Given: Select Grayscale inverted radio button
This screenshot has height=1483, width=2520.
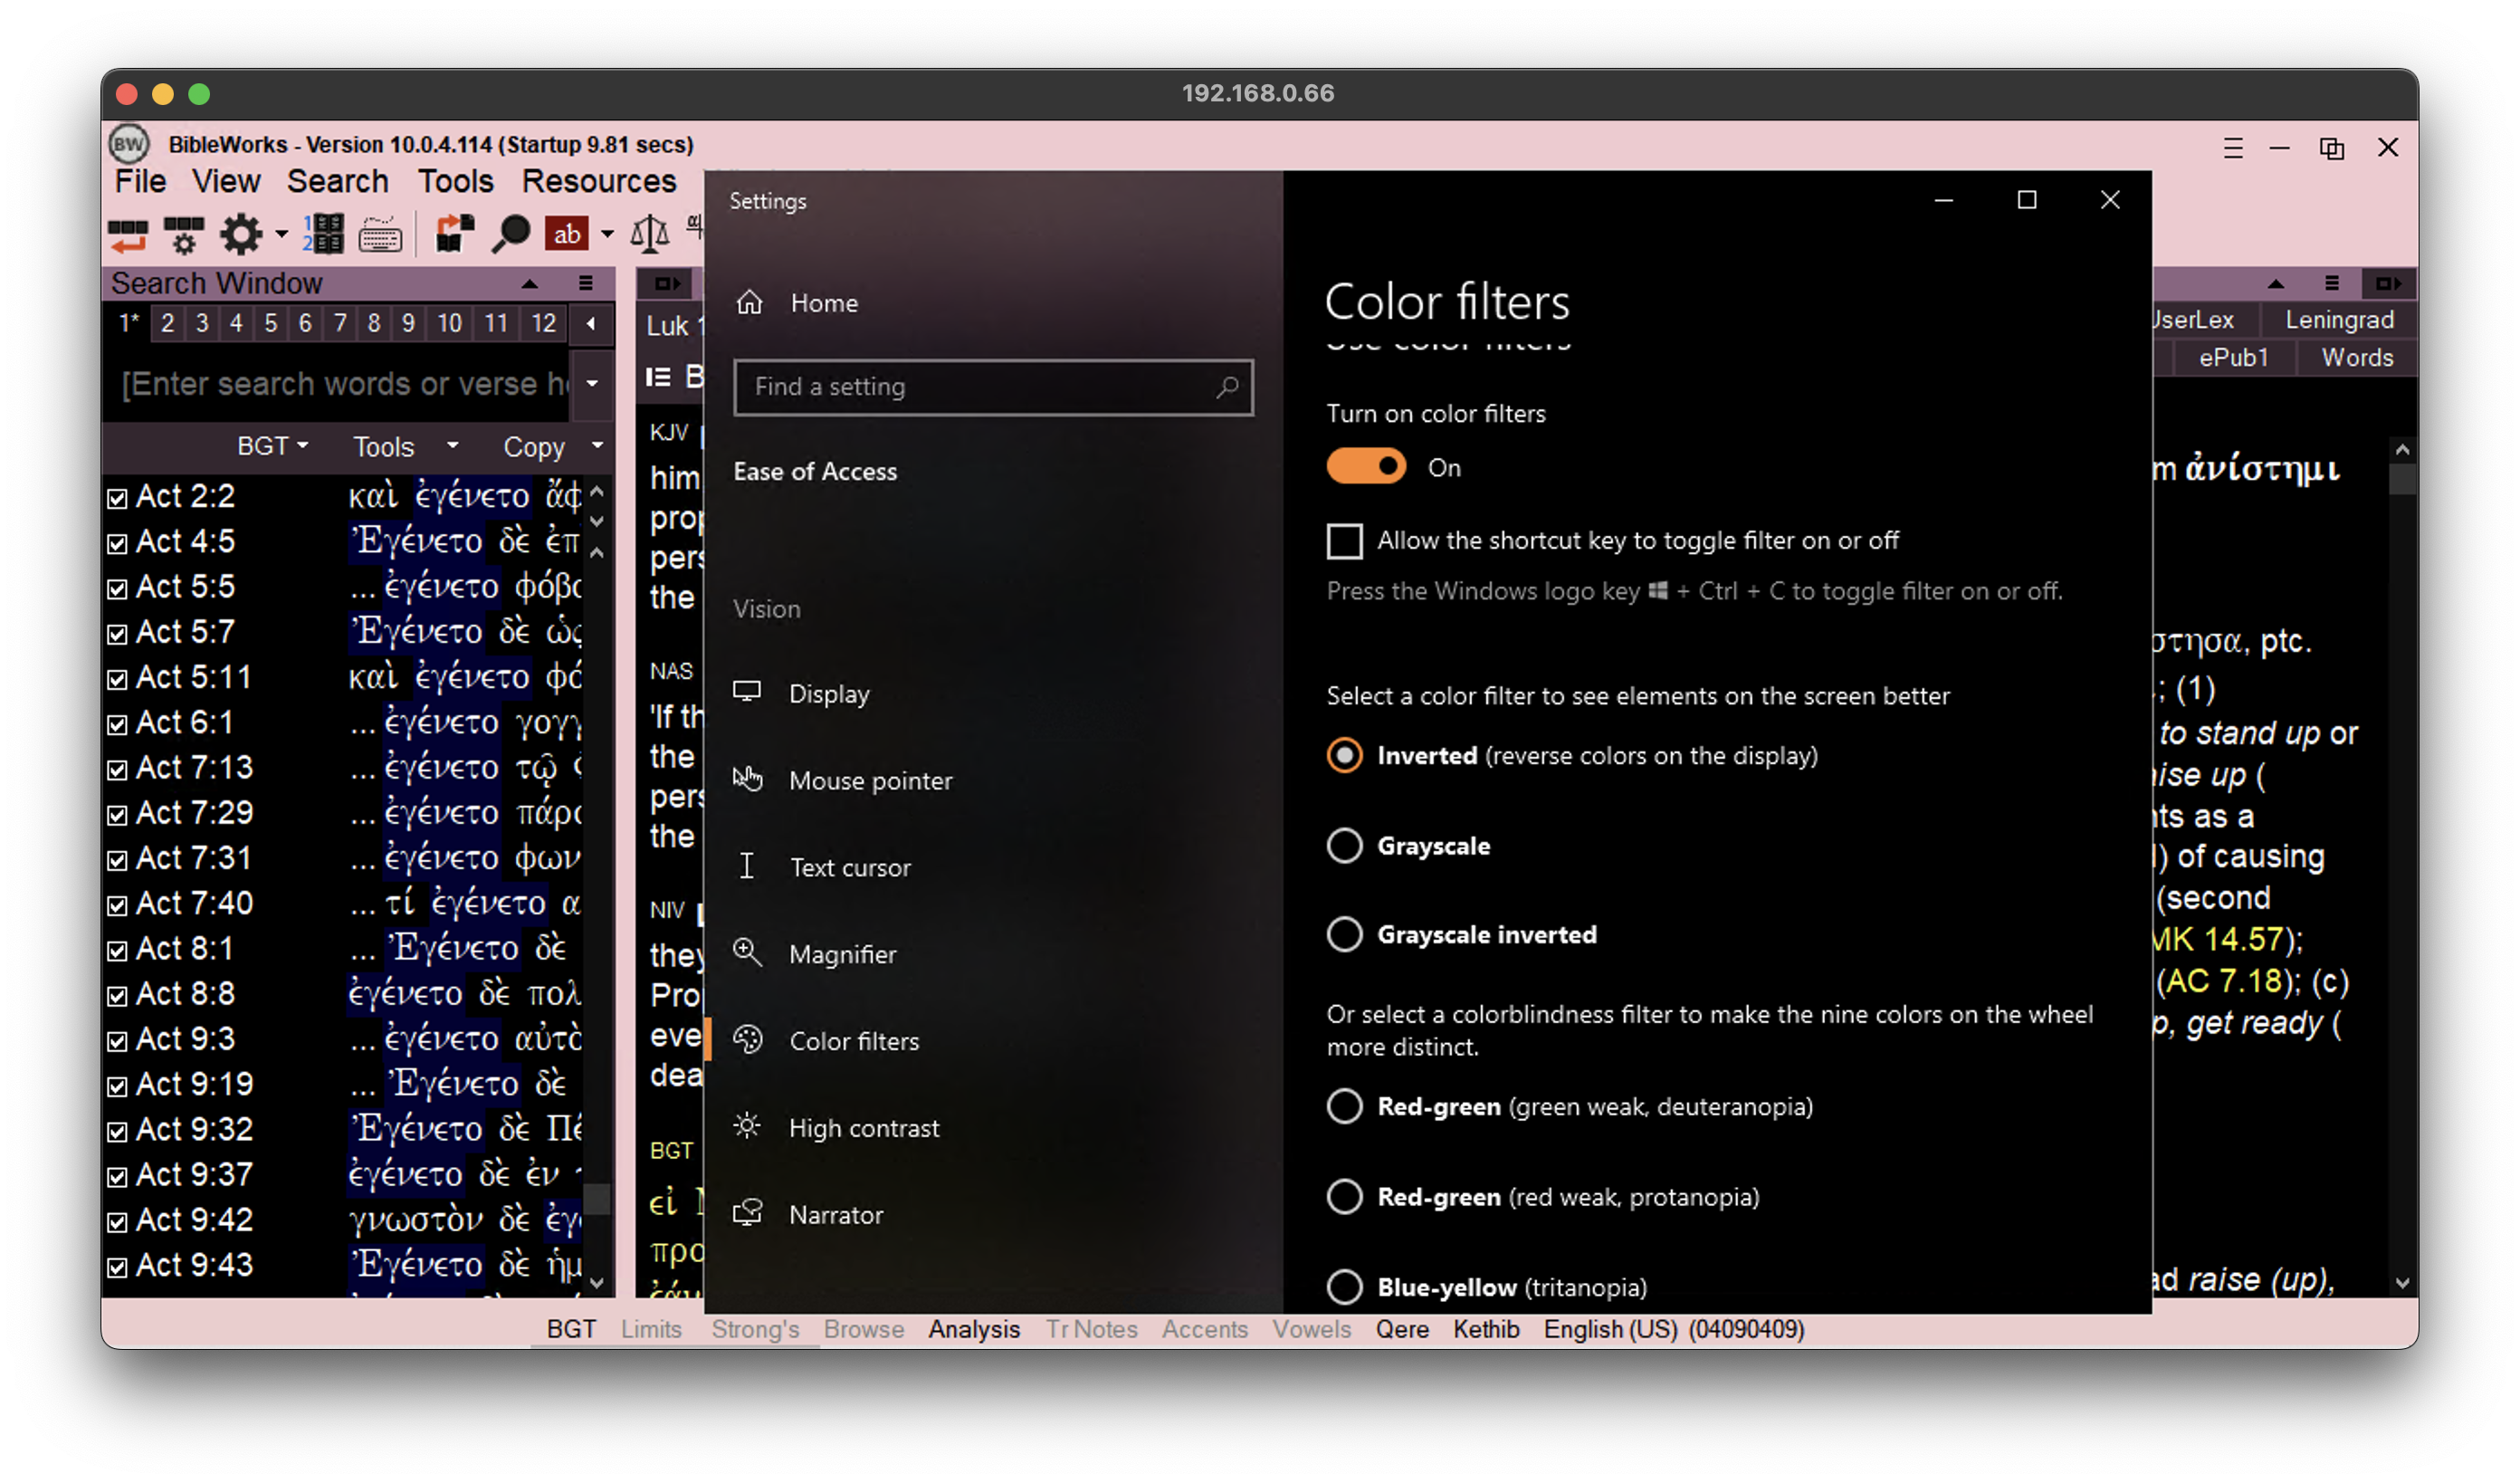Looking at the screenshot, I should pyautogui.click(x=1344, y=934).
